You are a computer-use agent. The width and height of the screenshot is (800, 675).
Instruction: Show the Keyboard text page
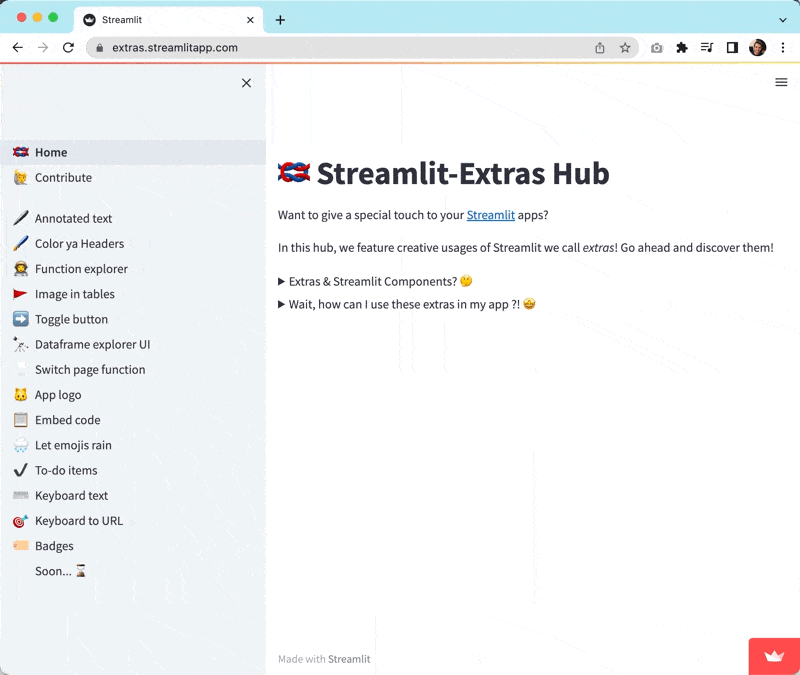133,495
